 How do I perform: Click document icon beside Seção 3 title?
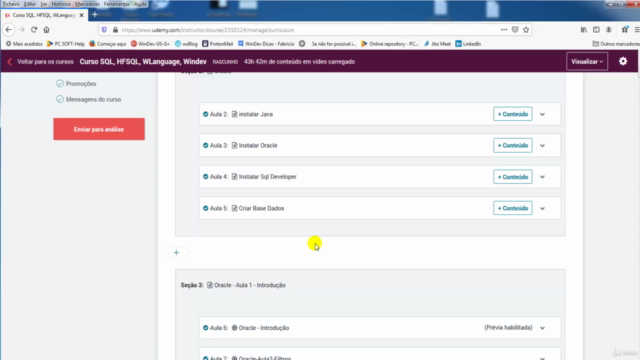(x=210, y=285)
